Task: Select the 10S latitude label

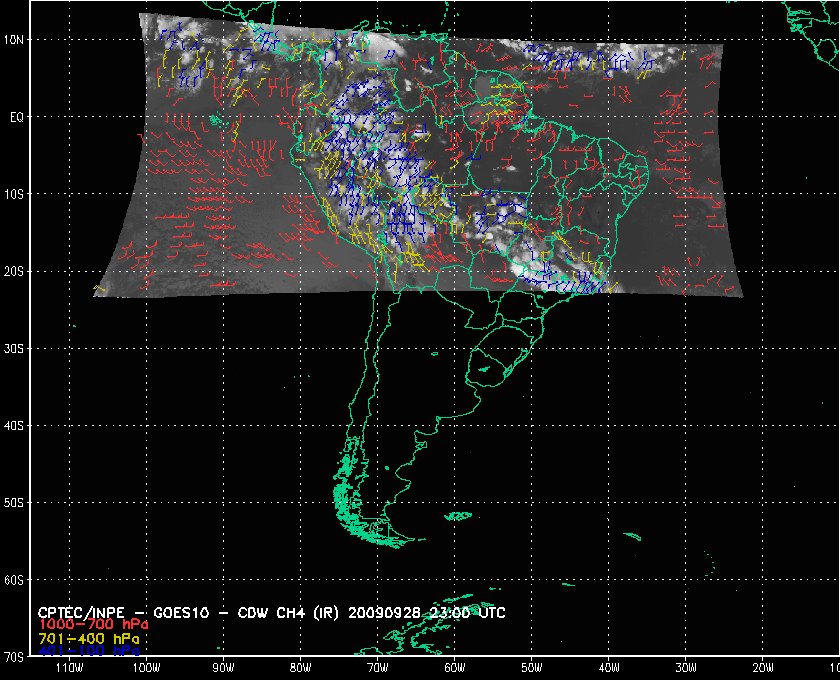Action: click(x=13, y=194)
